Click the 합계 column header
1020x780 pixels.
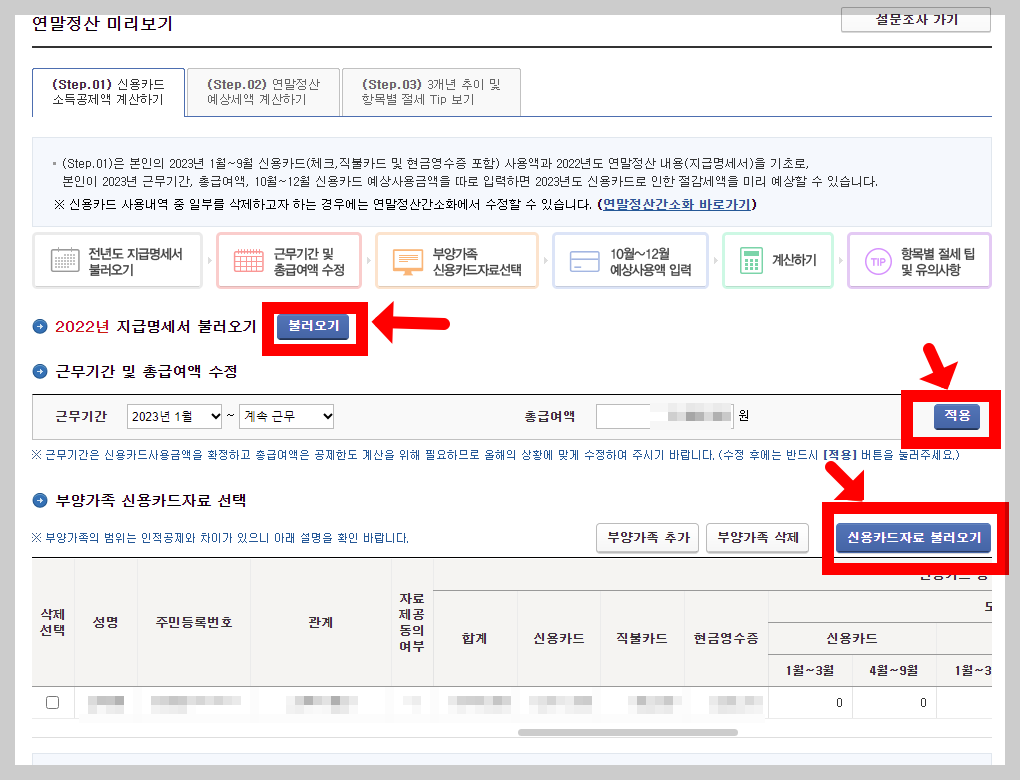pyautogui.click(x=475, y=639)
